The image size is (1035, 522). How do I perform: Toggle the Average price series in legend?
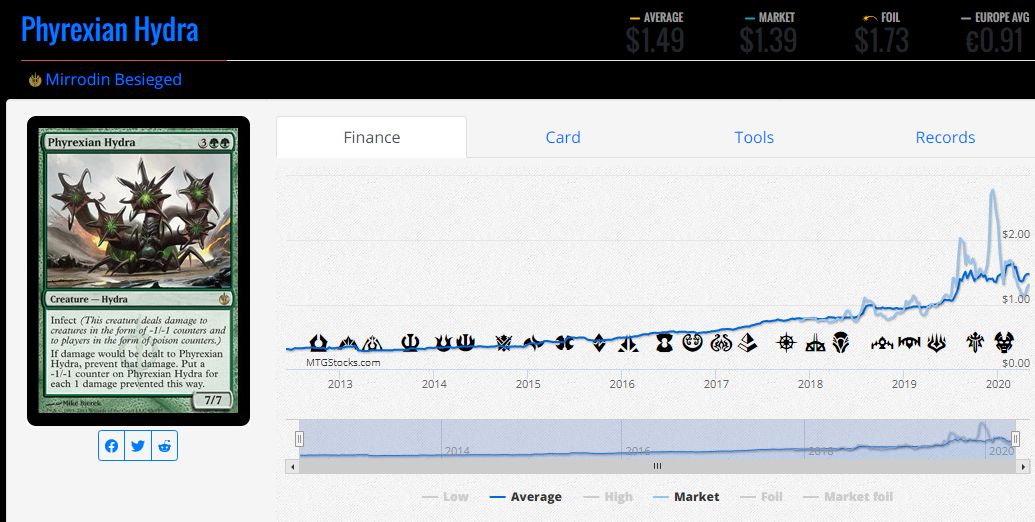(x=525, y=497)
